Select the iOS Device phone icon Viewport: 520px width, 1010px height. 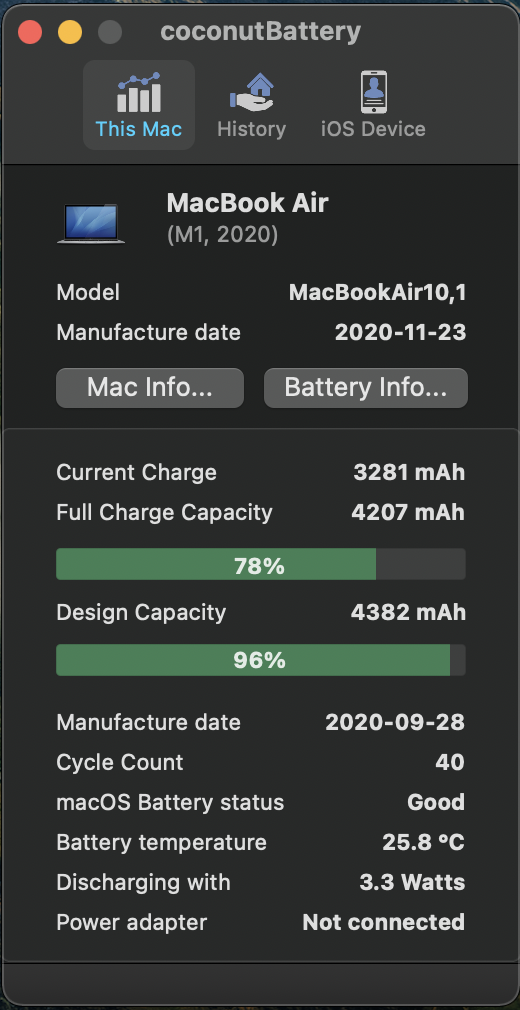tap(373, 93)
